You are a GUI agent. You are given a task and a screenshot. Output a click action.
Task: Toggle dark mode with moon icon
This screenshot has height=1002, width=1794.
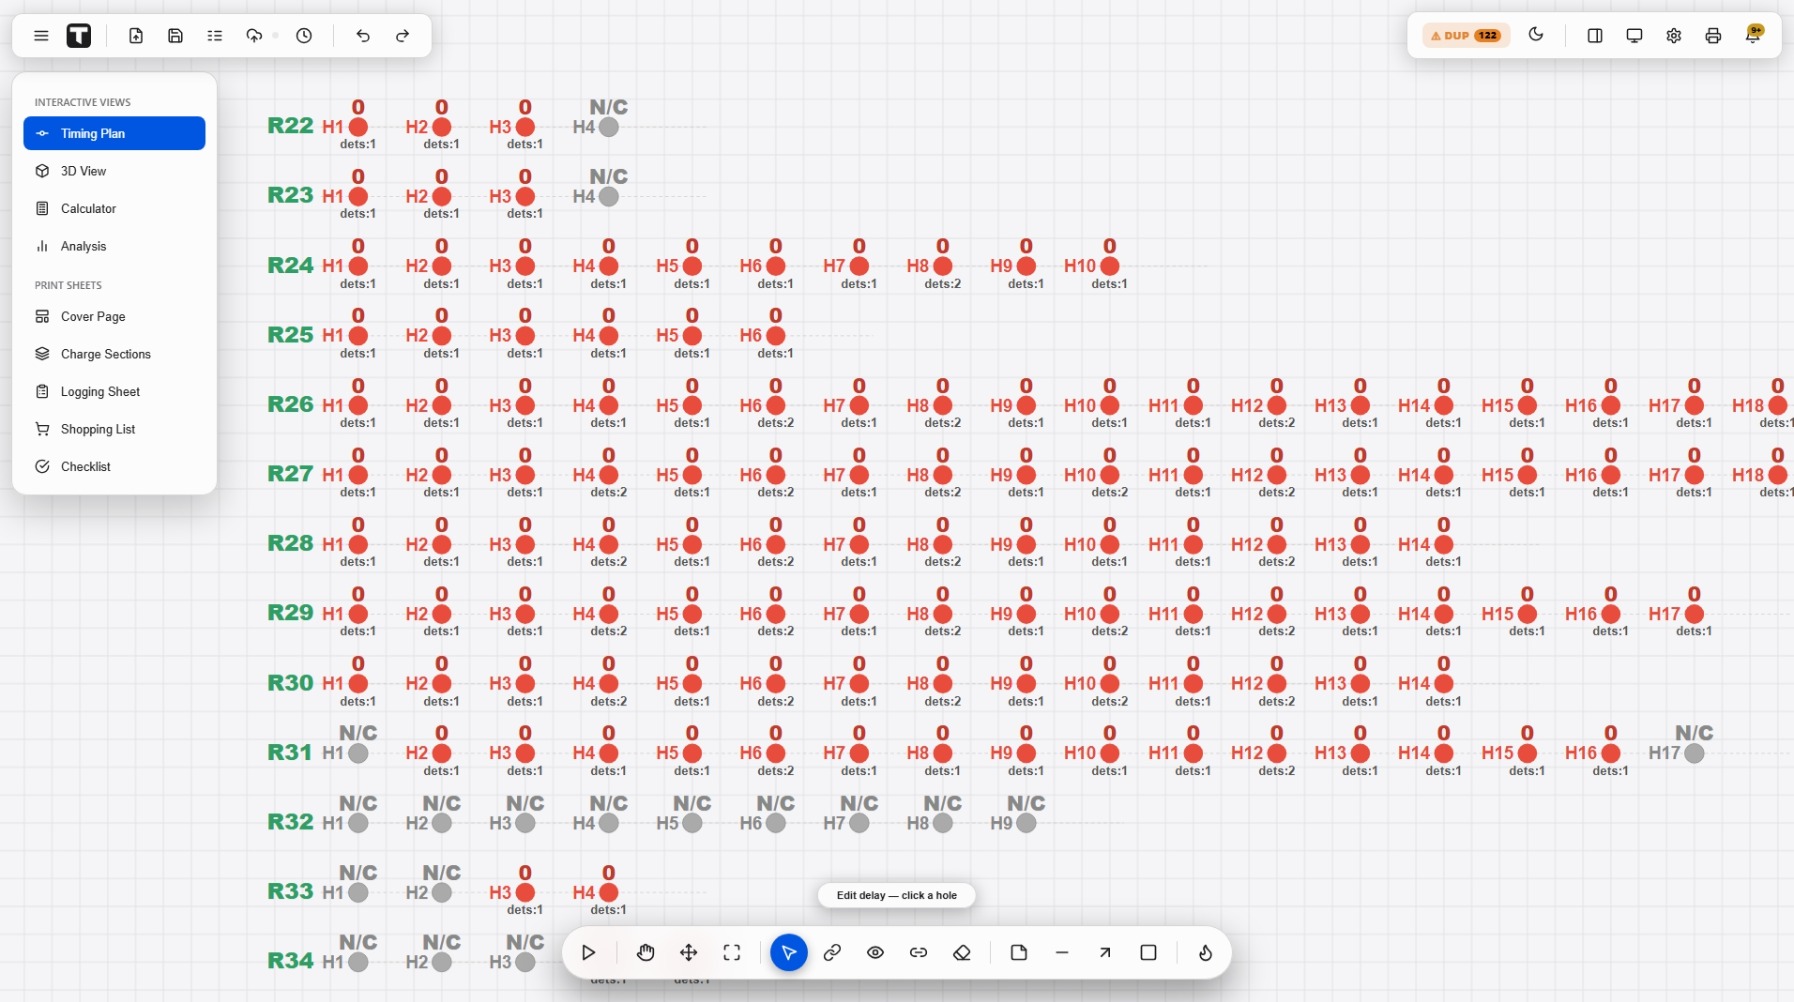[x=1536, y=35]
